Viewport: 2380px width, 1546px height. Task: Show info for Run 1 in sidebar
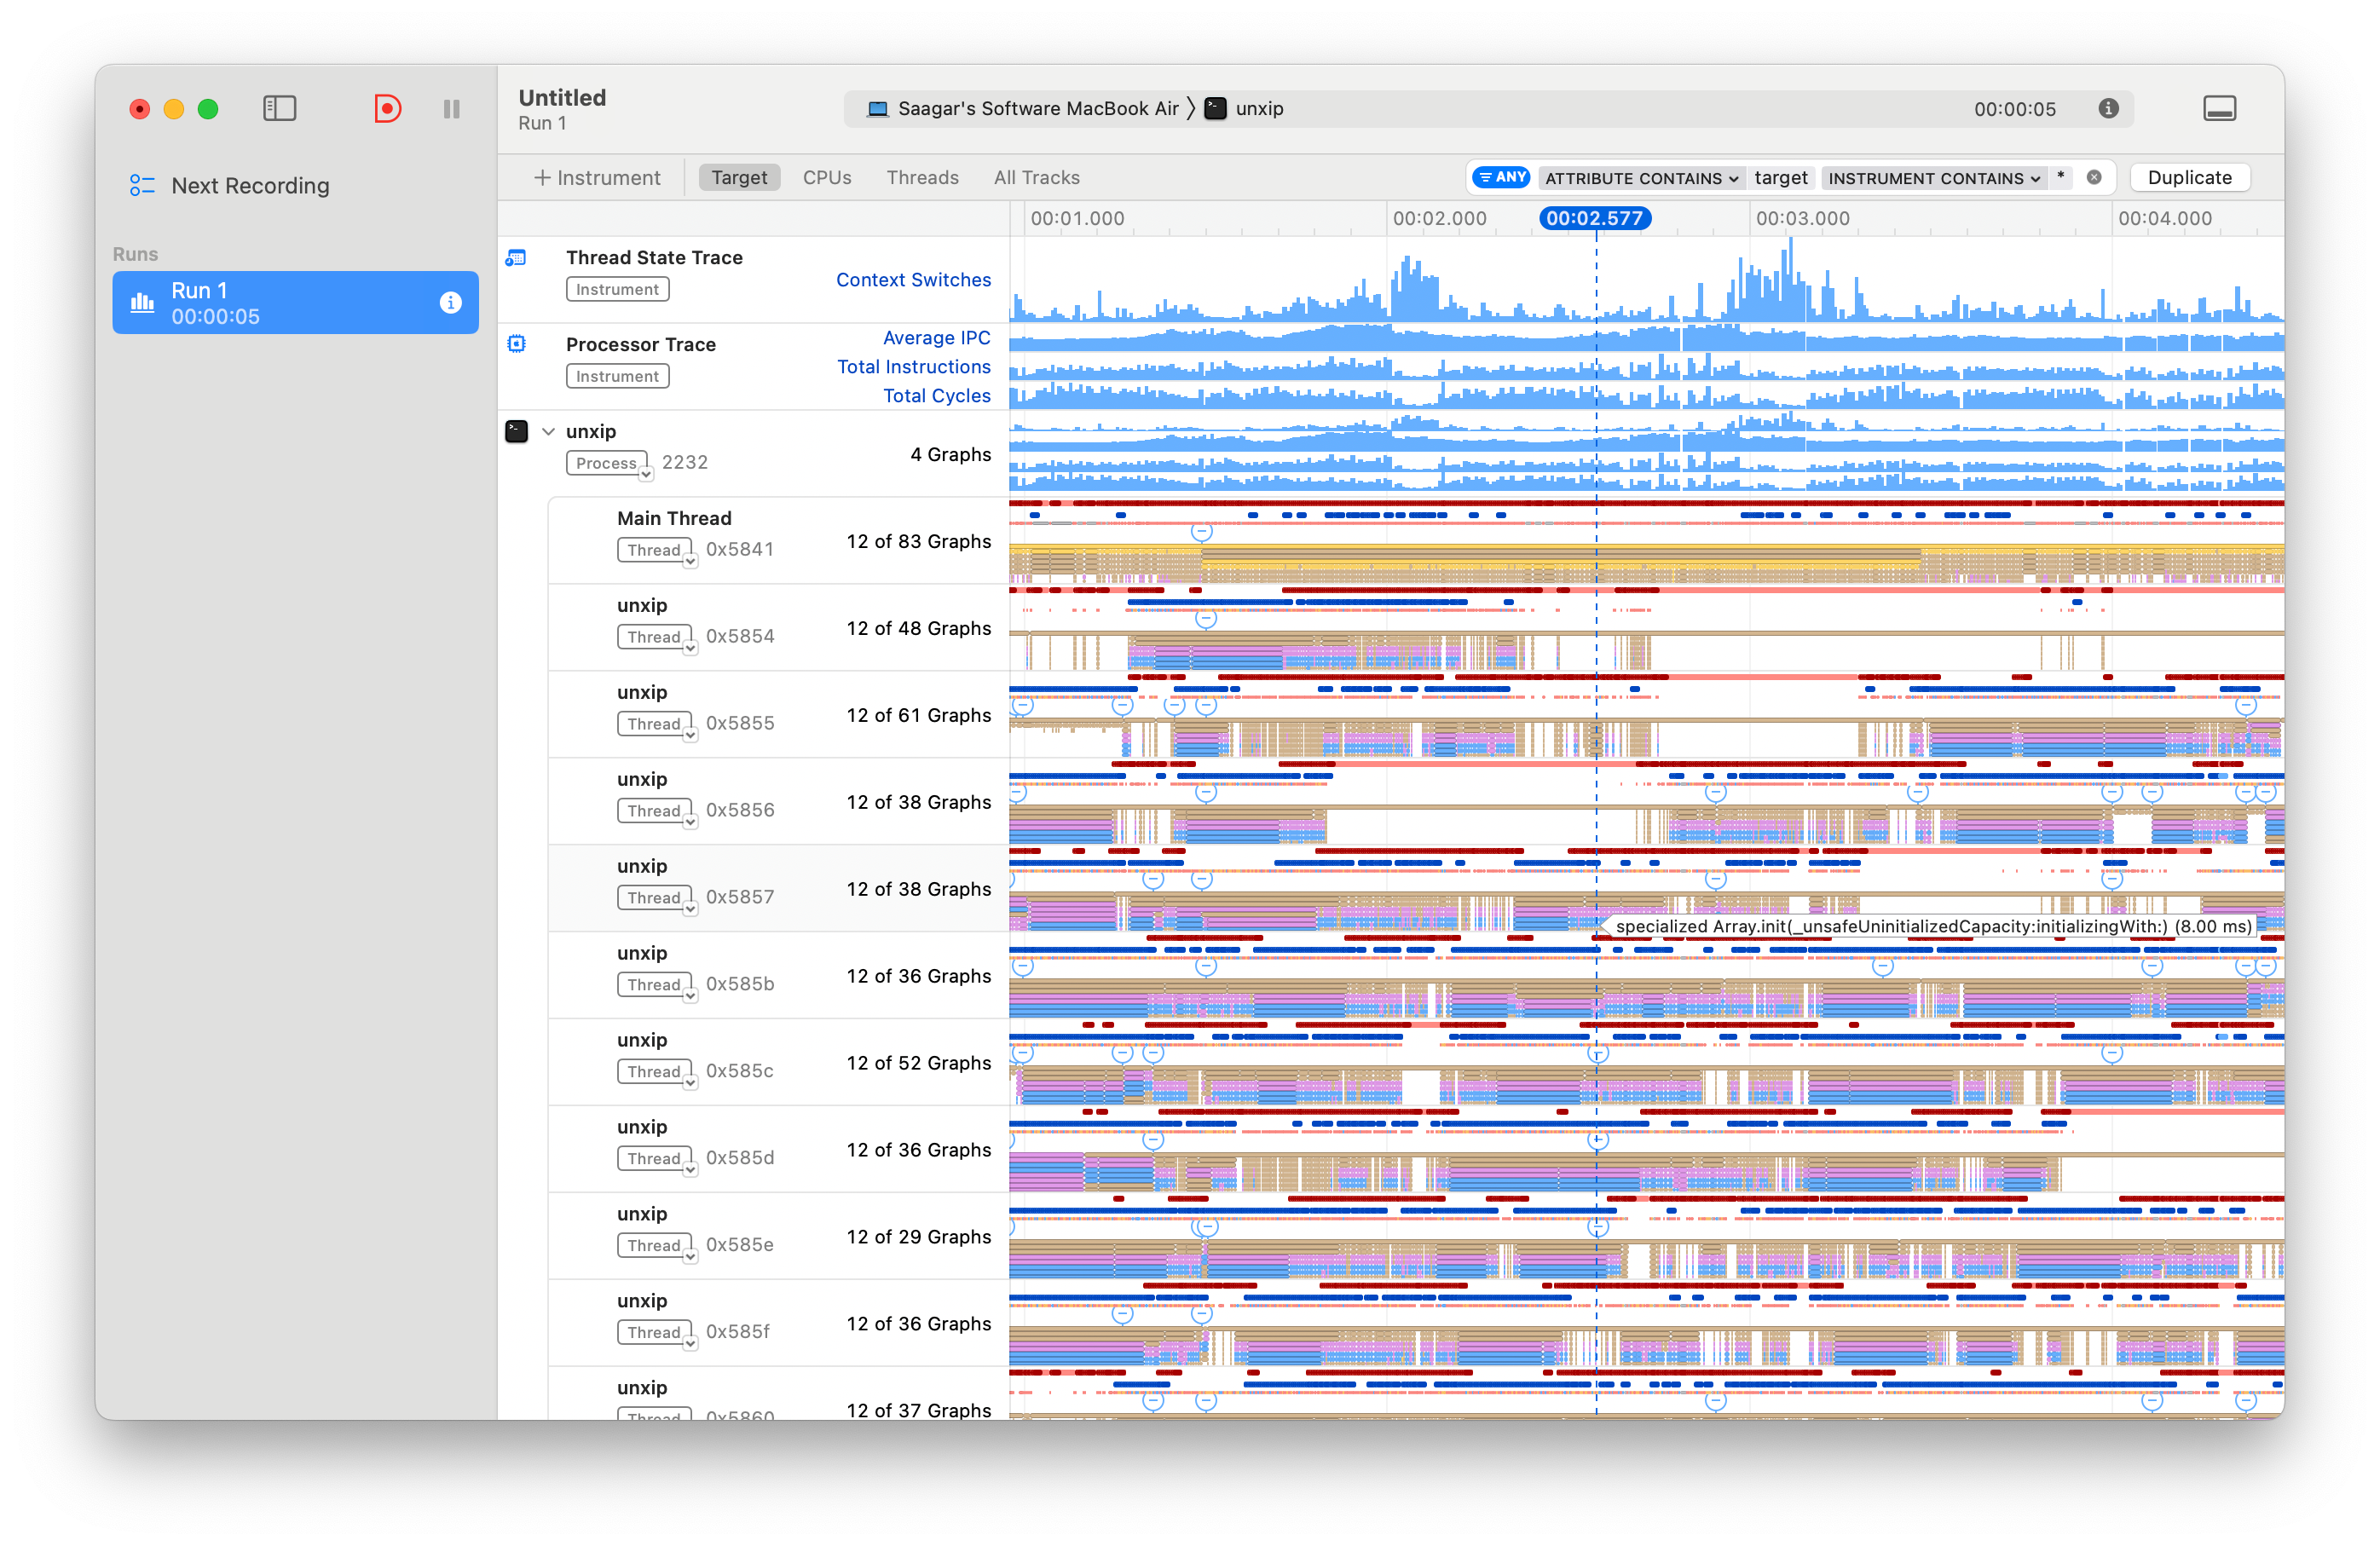pyautogui.click(x=451, y=302)
